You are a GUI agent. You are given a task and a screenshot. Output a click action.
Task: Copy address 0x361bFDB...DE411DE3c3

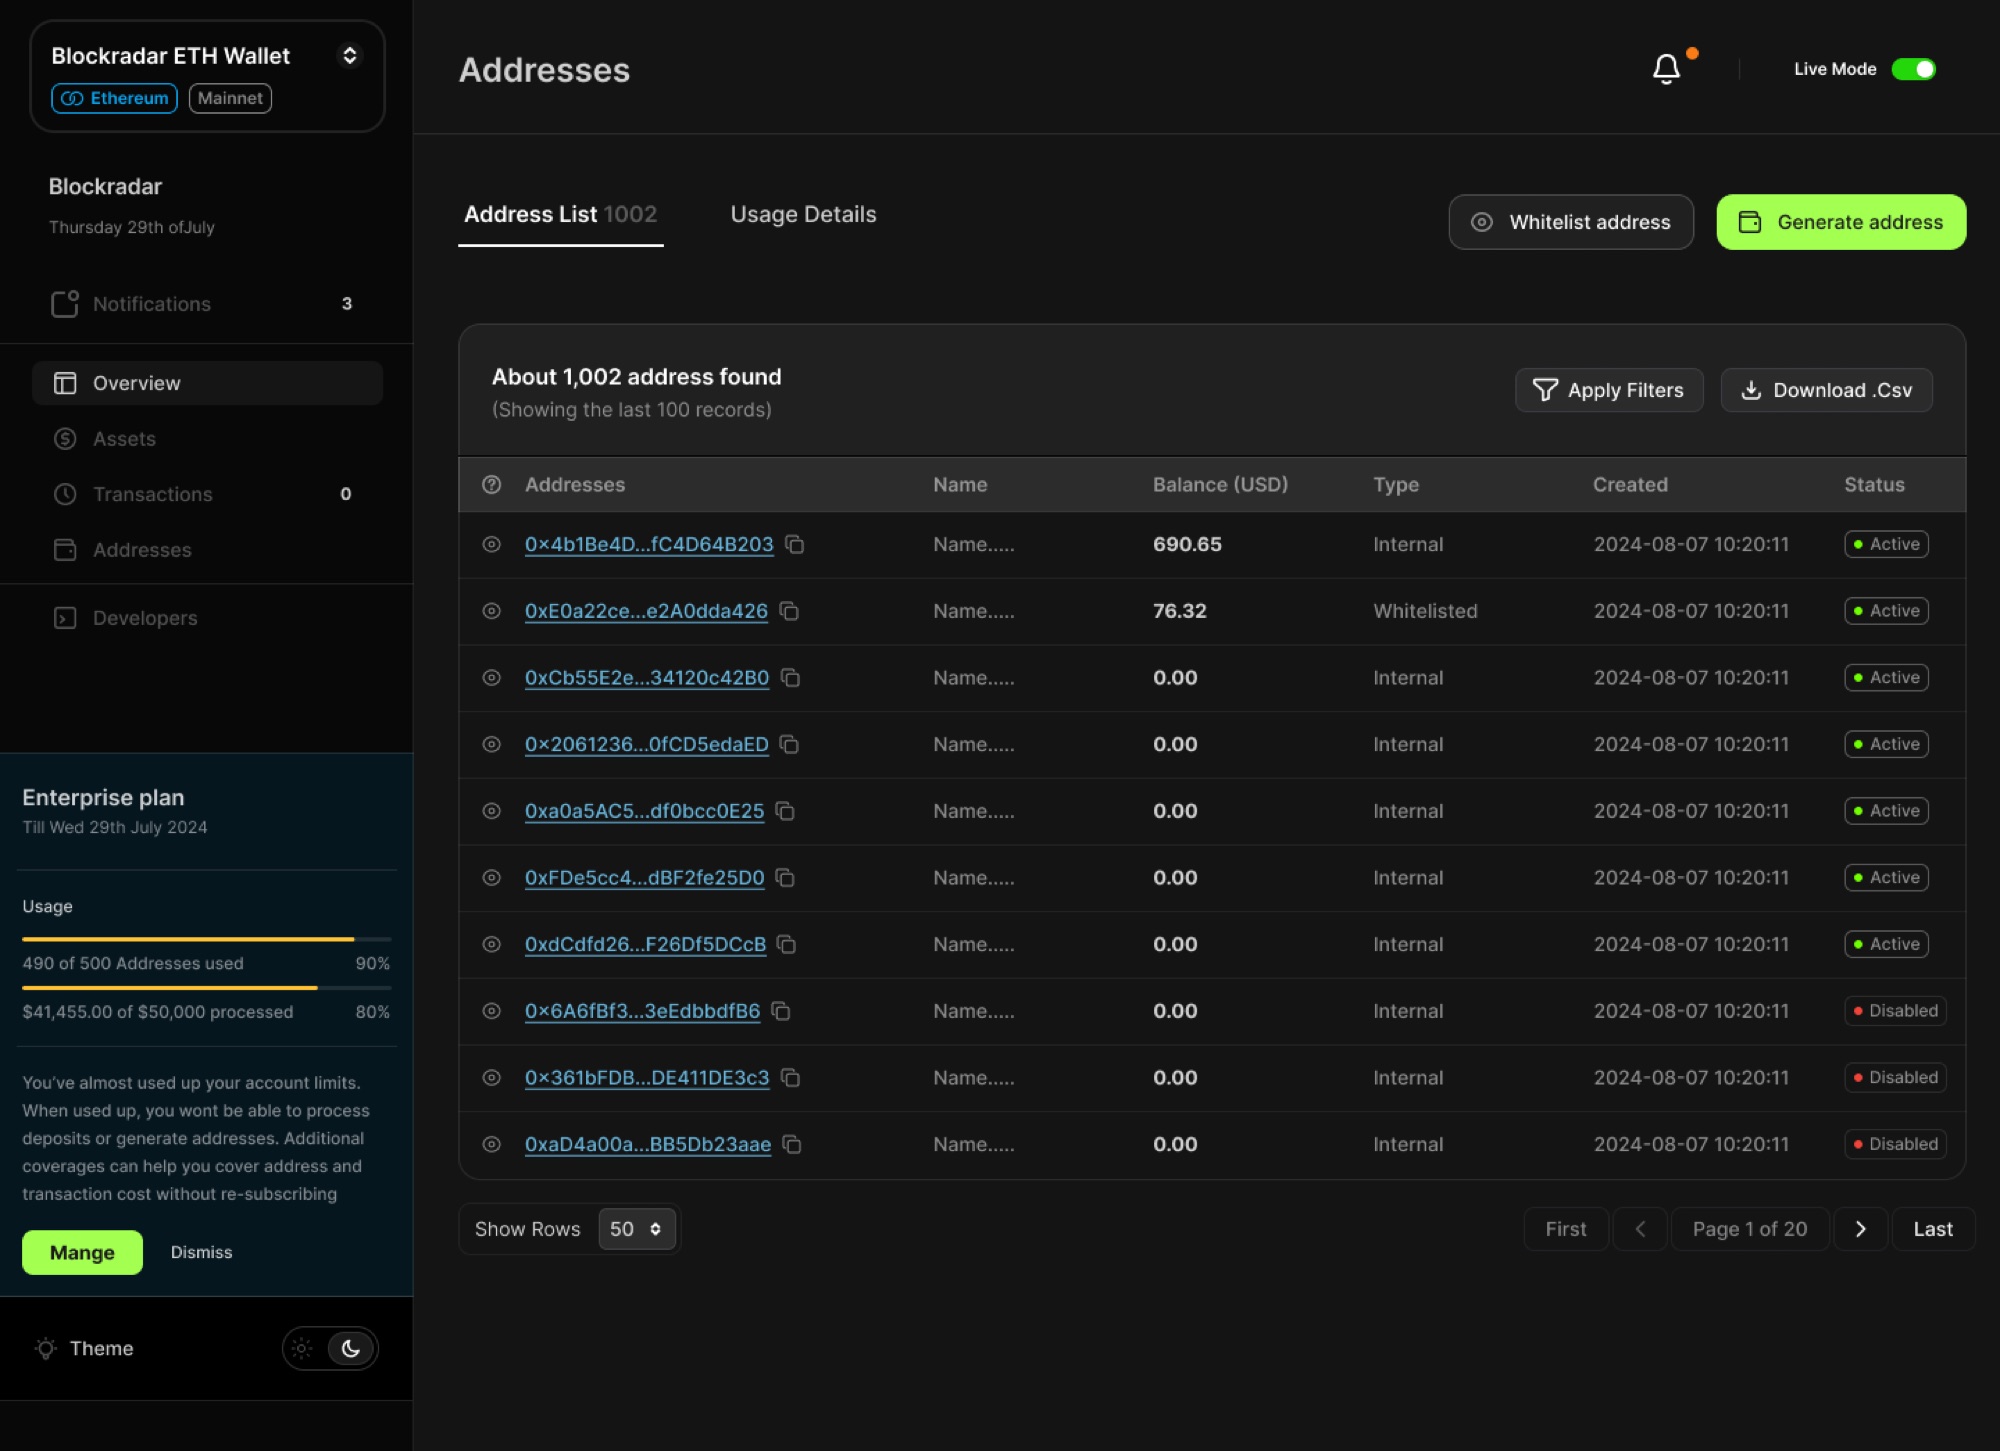point(790,1078)
